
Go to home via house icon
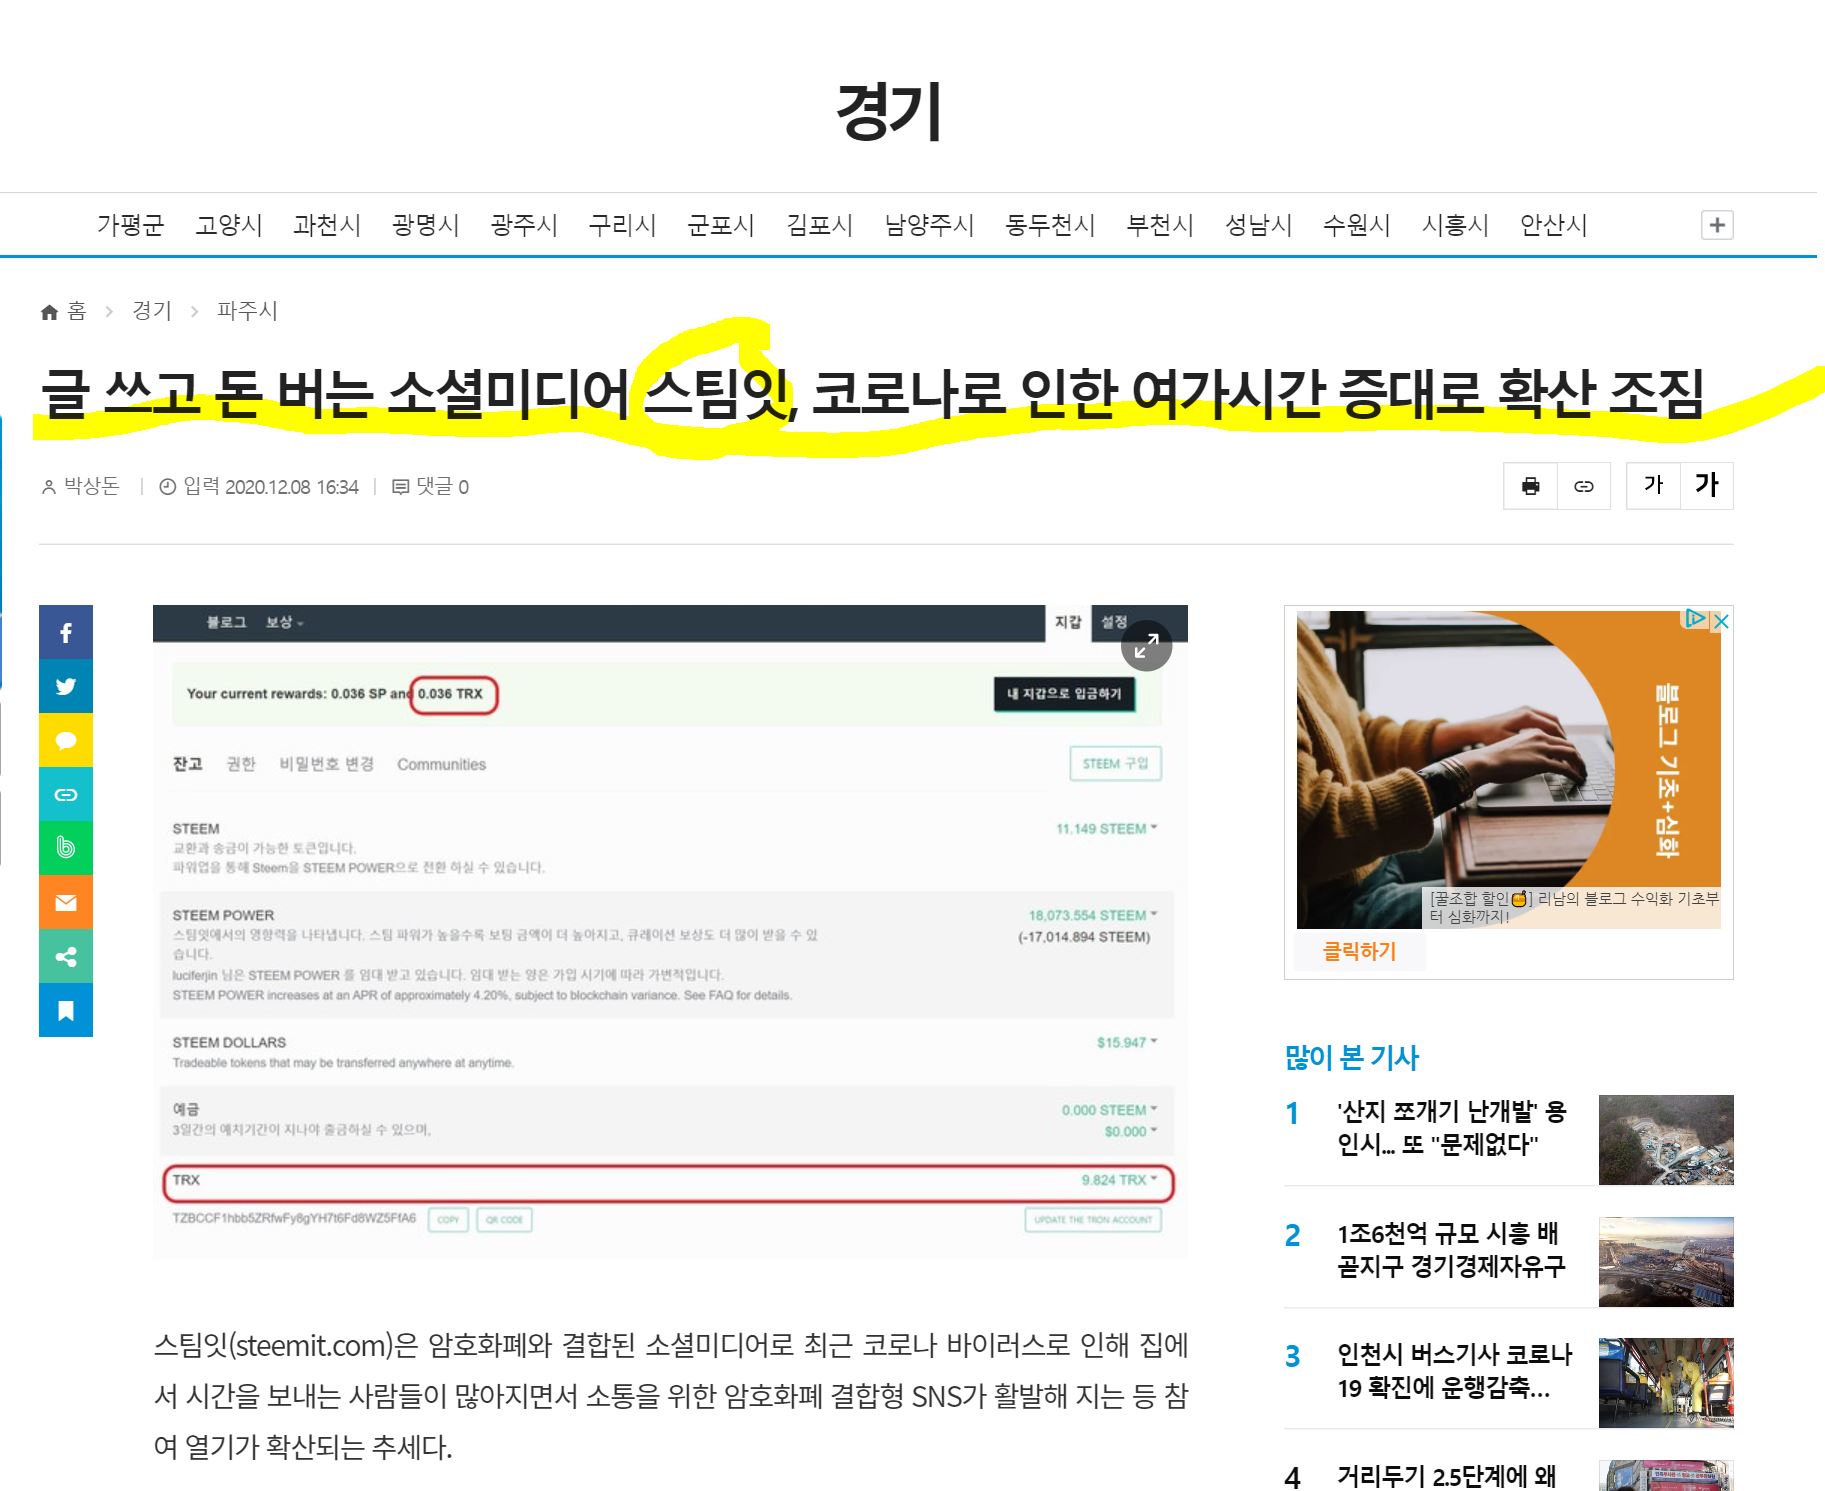coord(49,312)
